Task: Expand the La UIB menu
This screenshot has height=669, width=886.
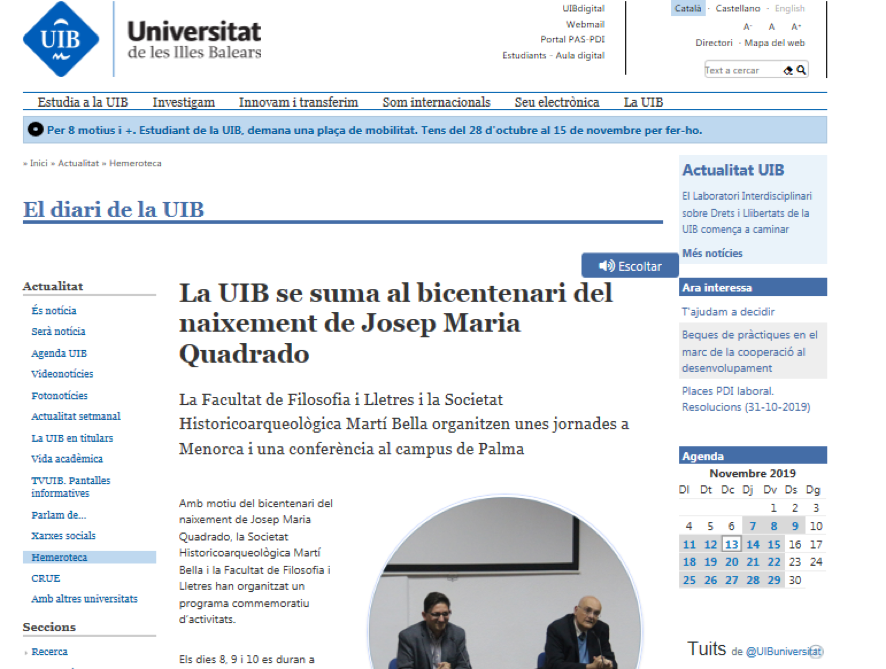Action: 643,102
